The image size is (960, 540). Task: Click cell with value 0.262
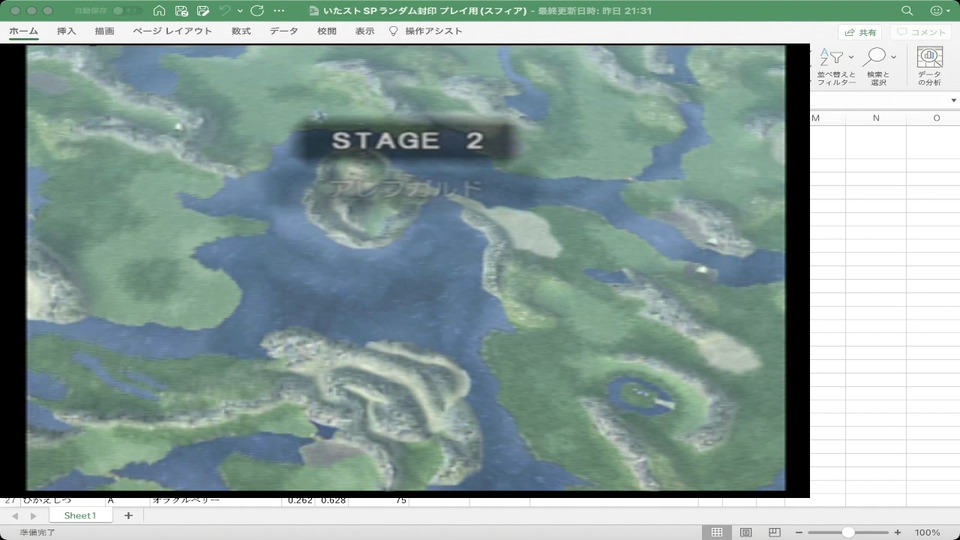pos(299,501)
